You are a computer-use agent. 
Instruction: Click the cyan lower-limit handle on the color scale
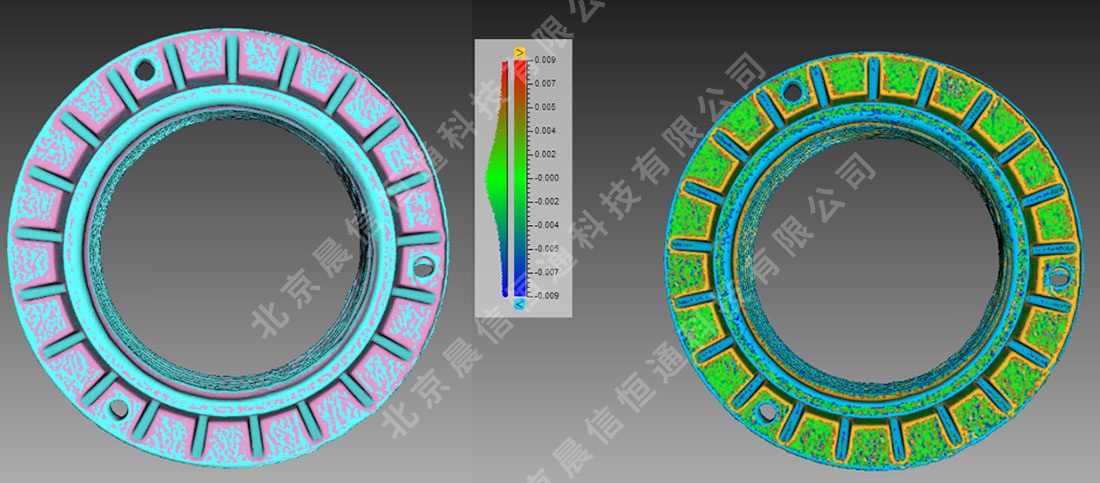[x=520, y=304]
